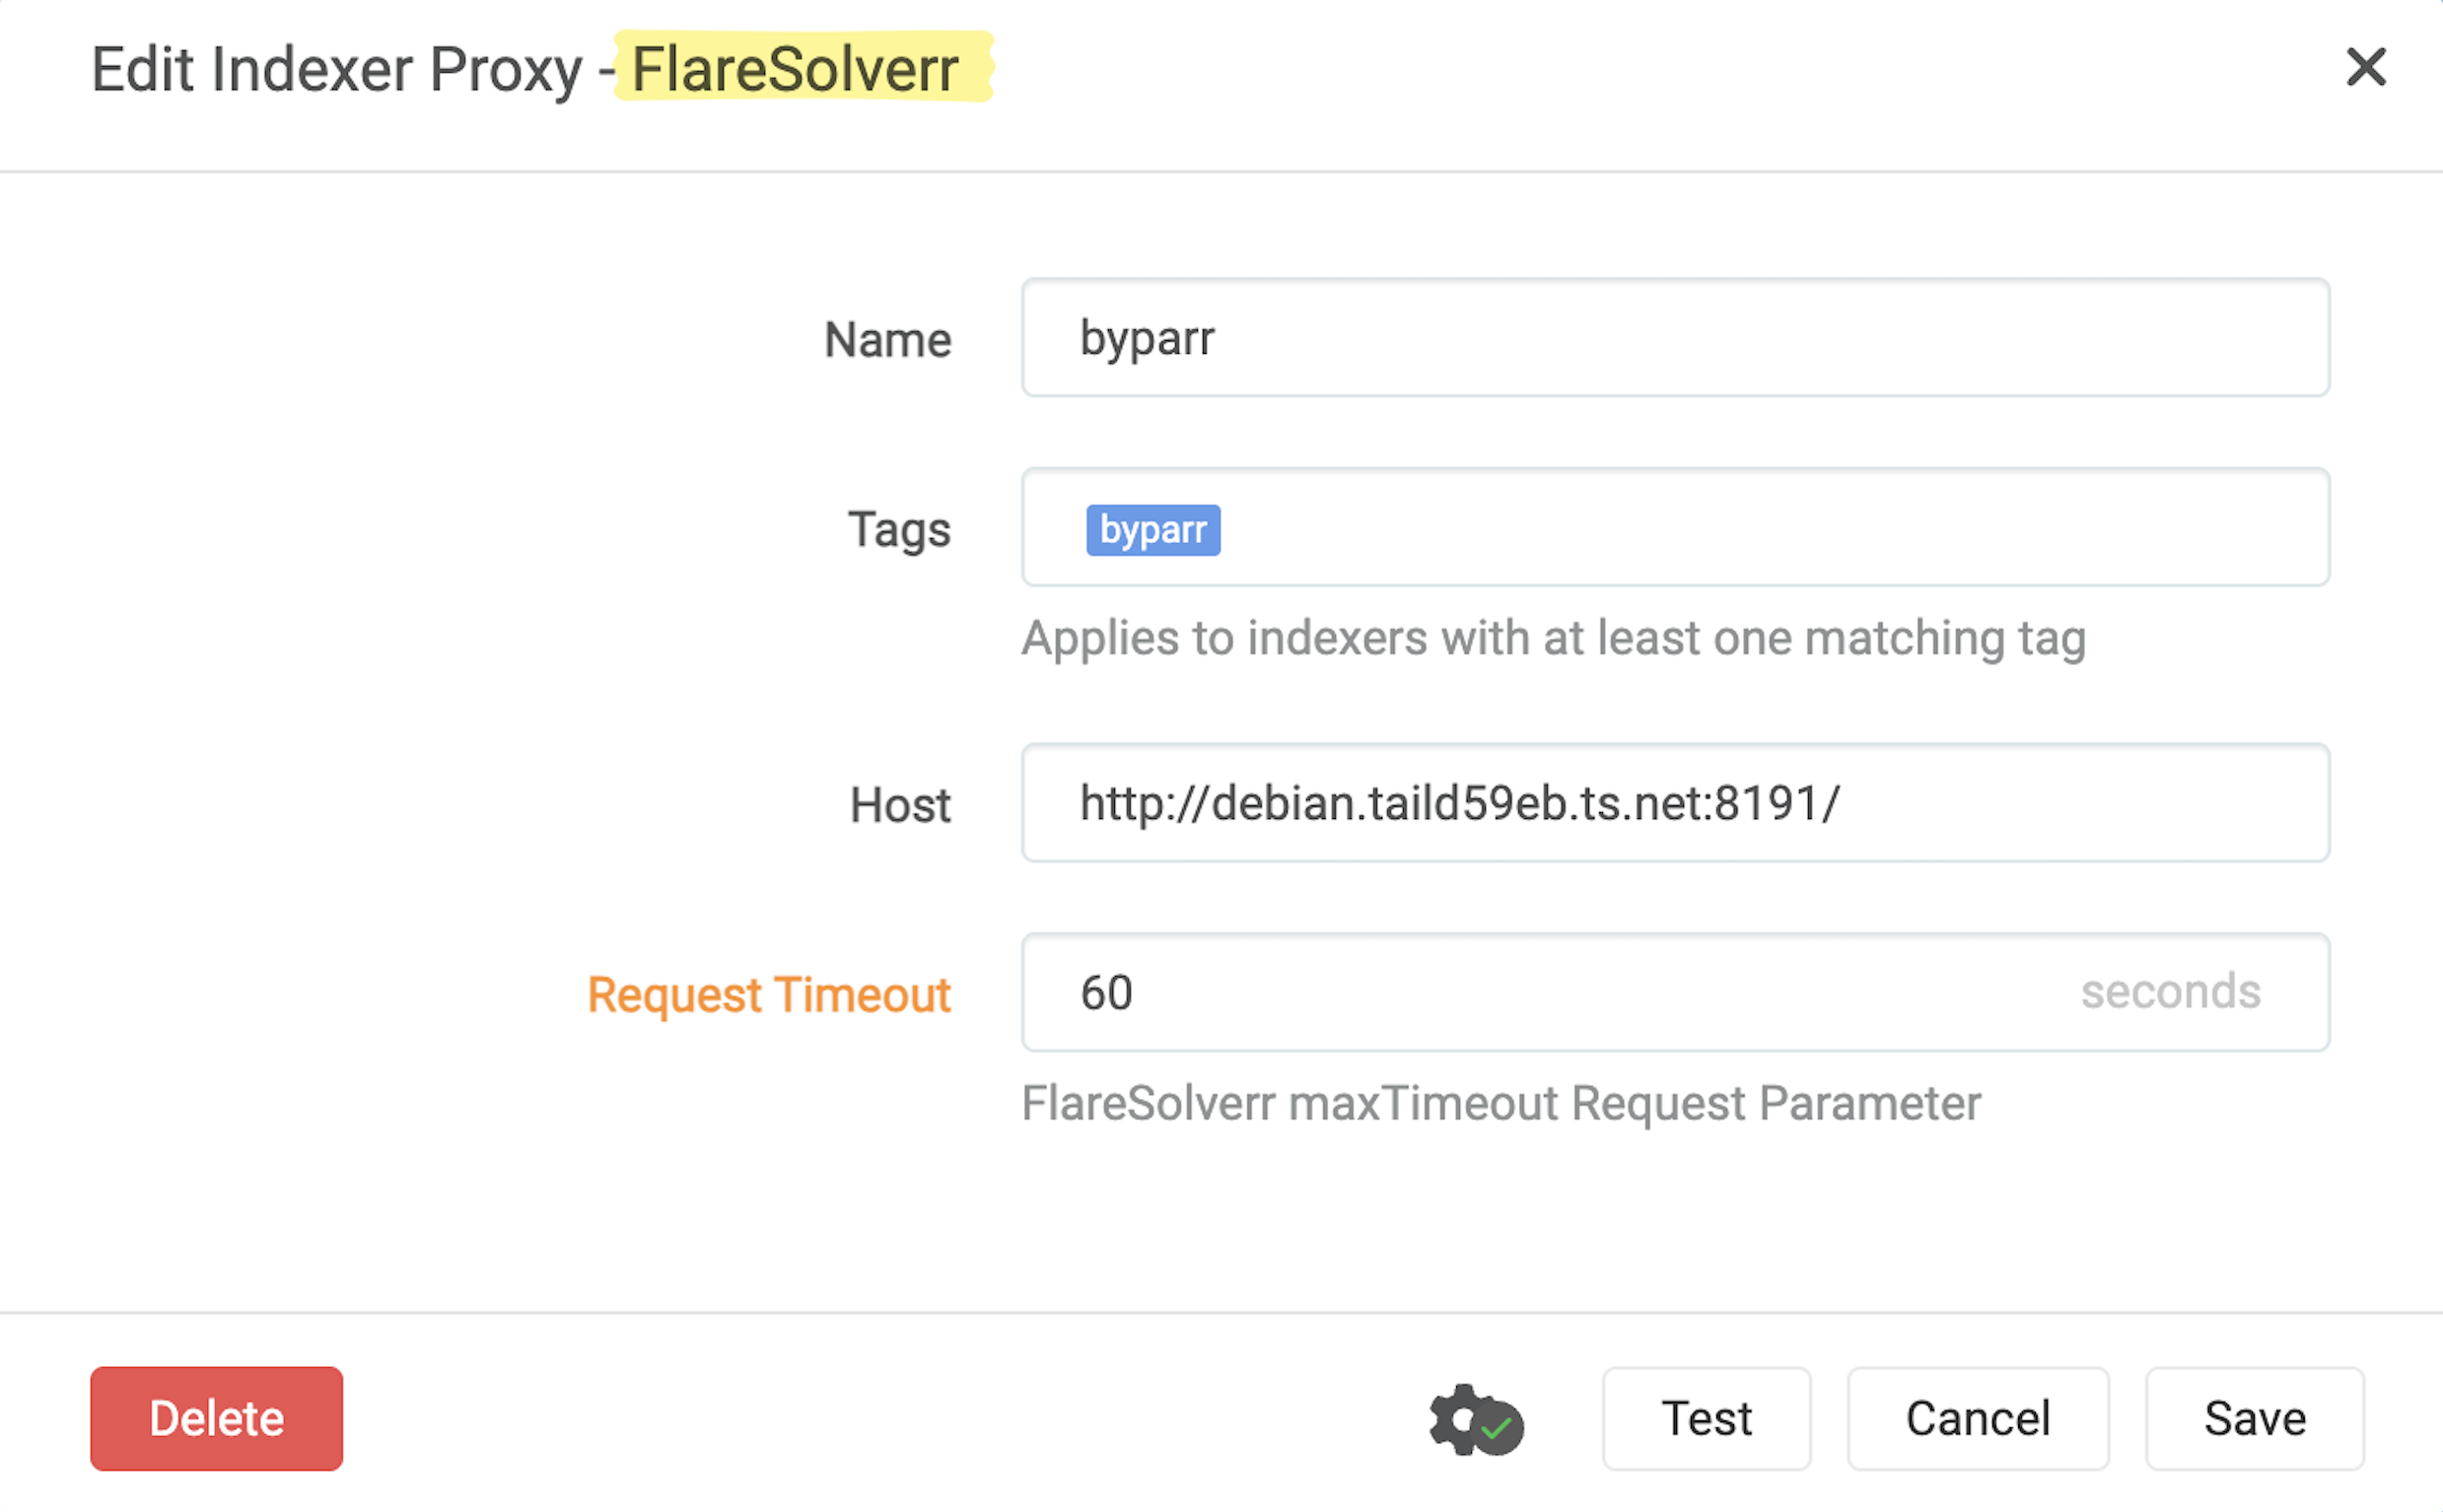
Task: Cancel editing the indexer proxy
Action: pyautogui.click(x=1977, y=1418)
